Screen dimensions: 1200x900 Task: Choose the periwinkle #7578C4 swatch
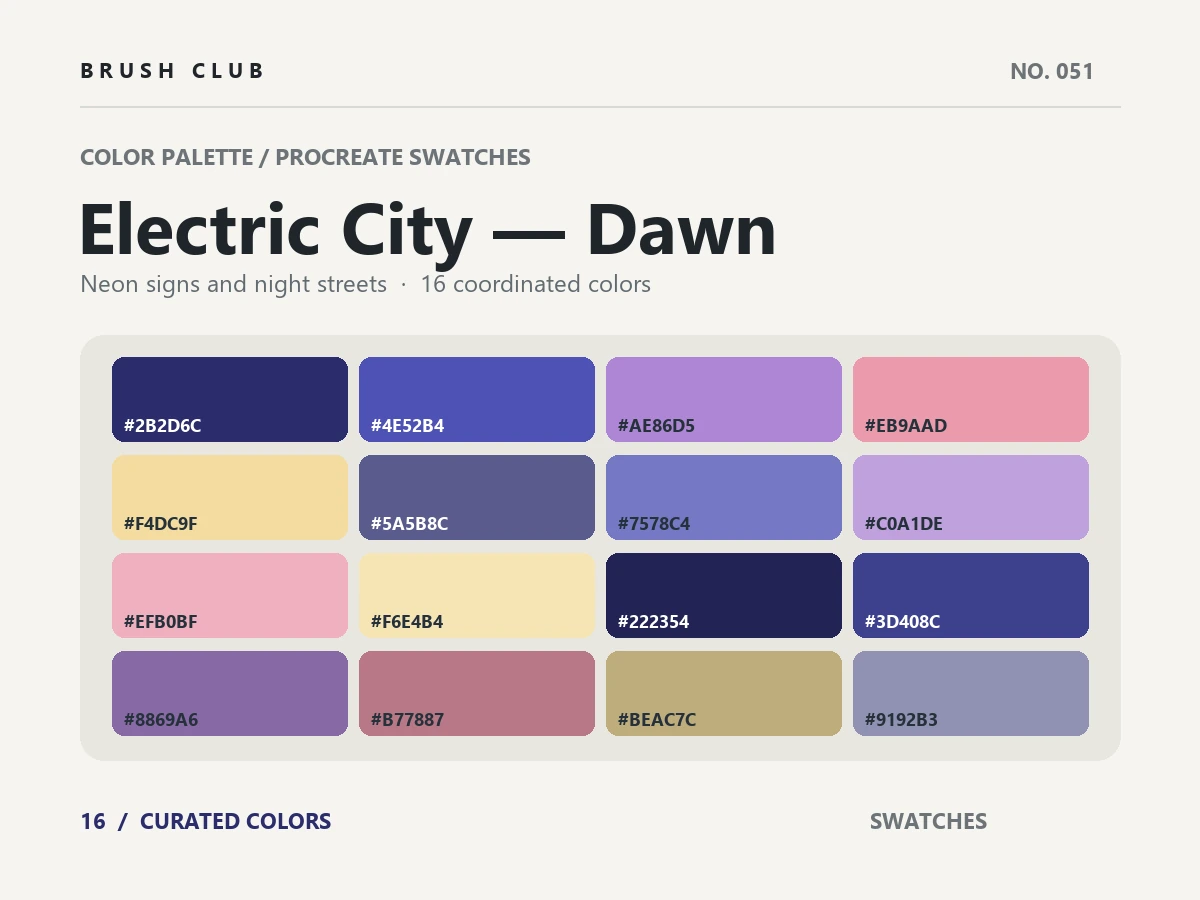pos(724,498)
